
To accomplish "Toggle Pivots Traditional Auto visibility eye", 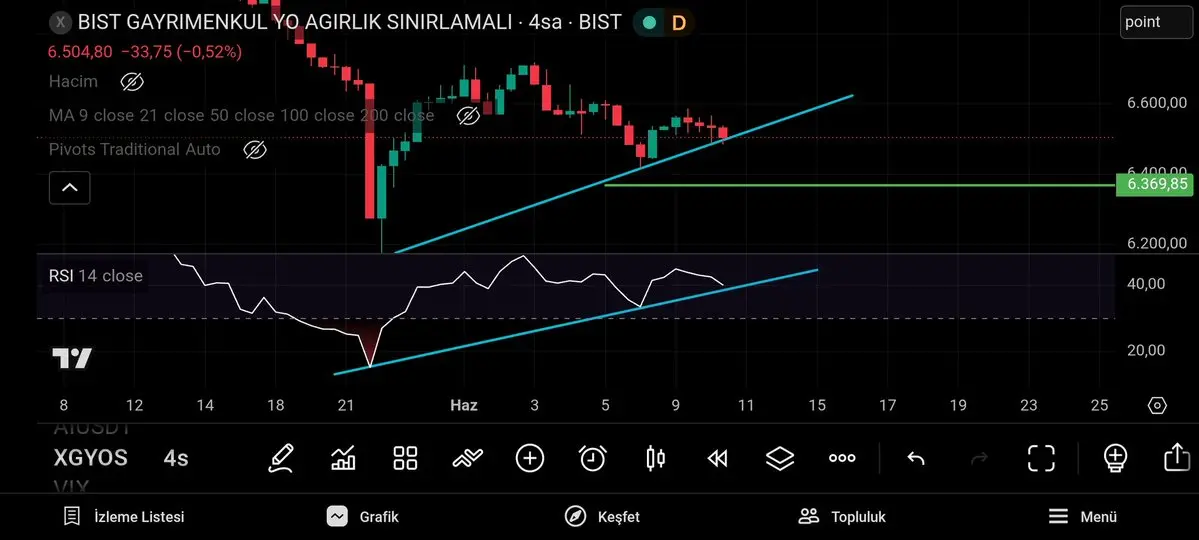I will click(255, 150).
